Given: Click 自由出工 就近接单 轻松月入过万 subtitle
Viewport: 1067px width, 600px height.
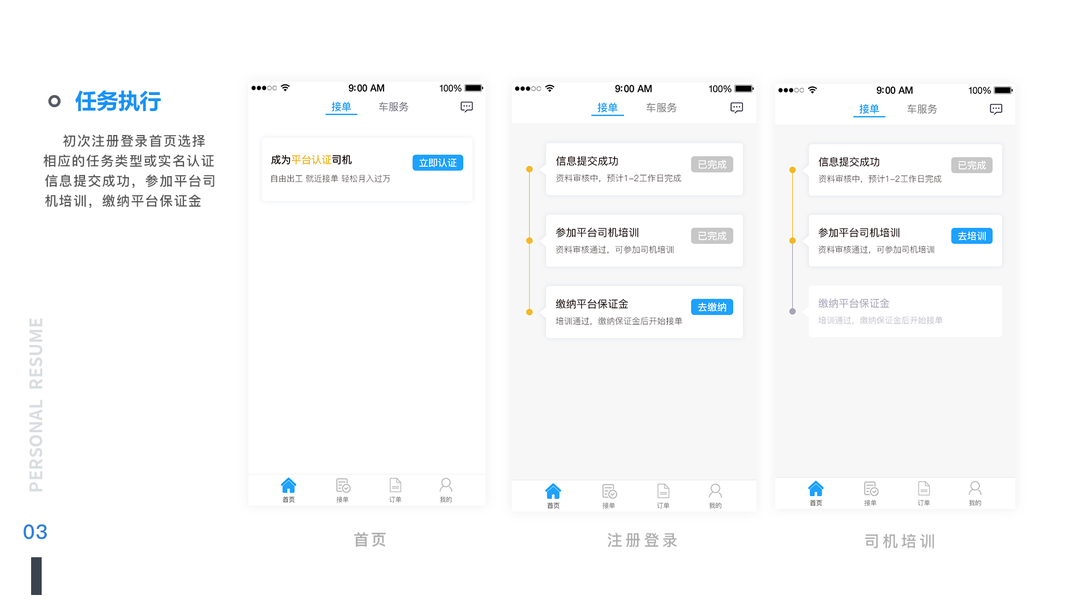Looking at the screenshot, I should coord(330,179).
